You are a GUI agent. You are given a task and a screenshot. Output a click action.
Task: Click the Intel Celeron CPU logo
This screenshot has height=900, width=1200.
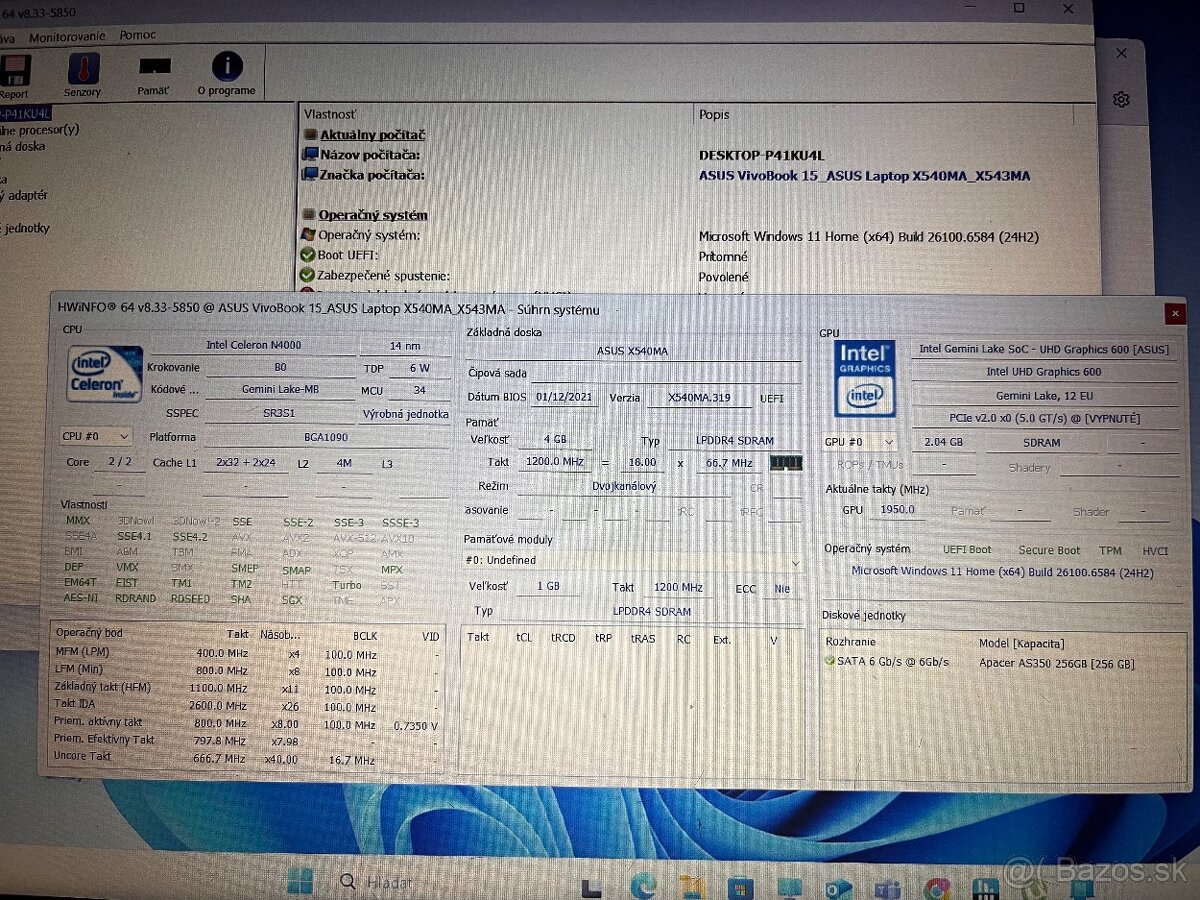(104, 374)
